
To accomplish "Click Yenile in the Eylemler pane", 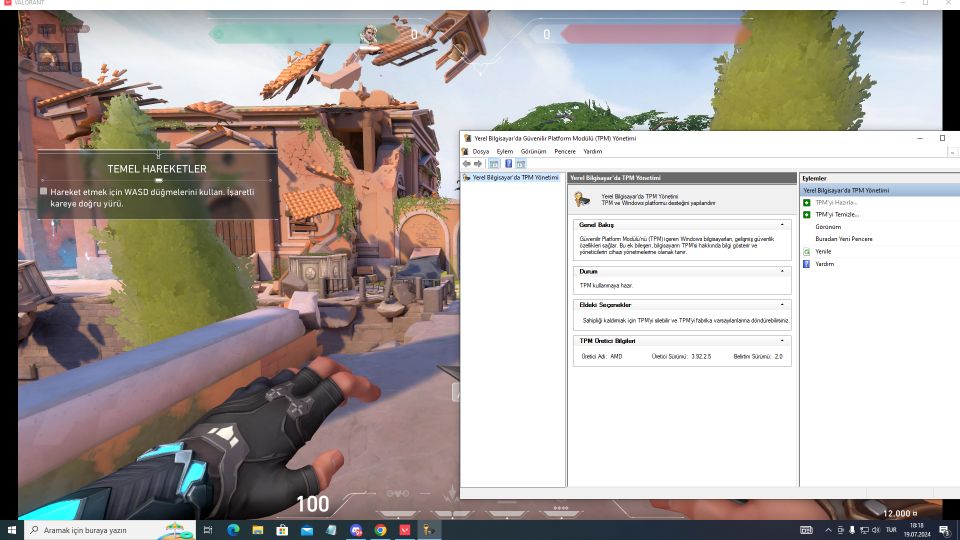I will point(823,252).
